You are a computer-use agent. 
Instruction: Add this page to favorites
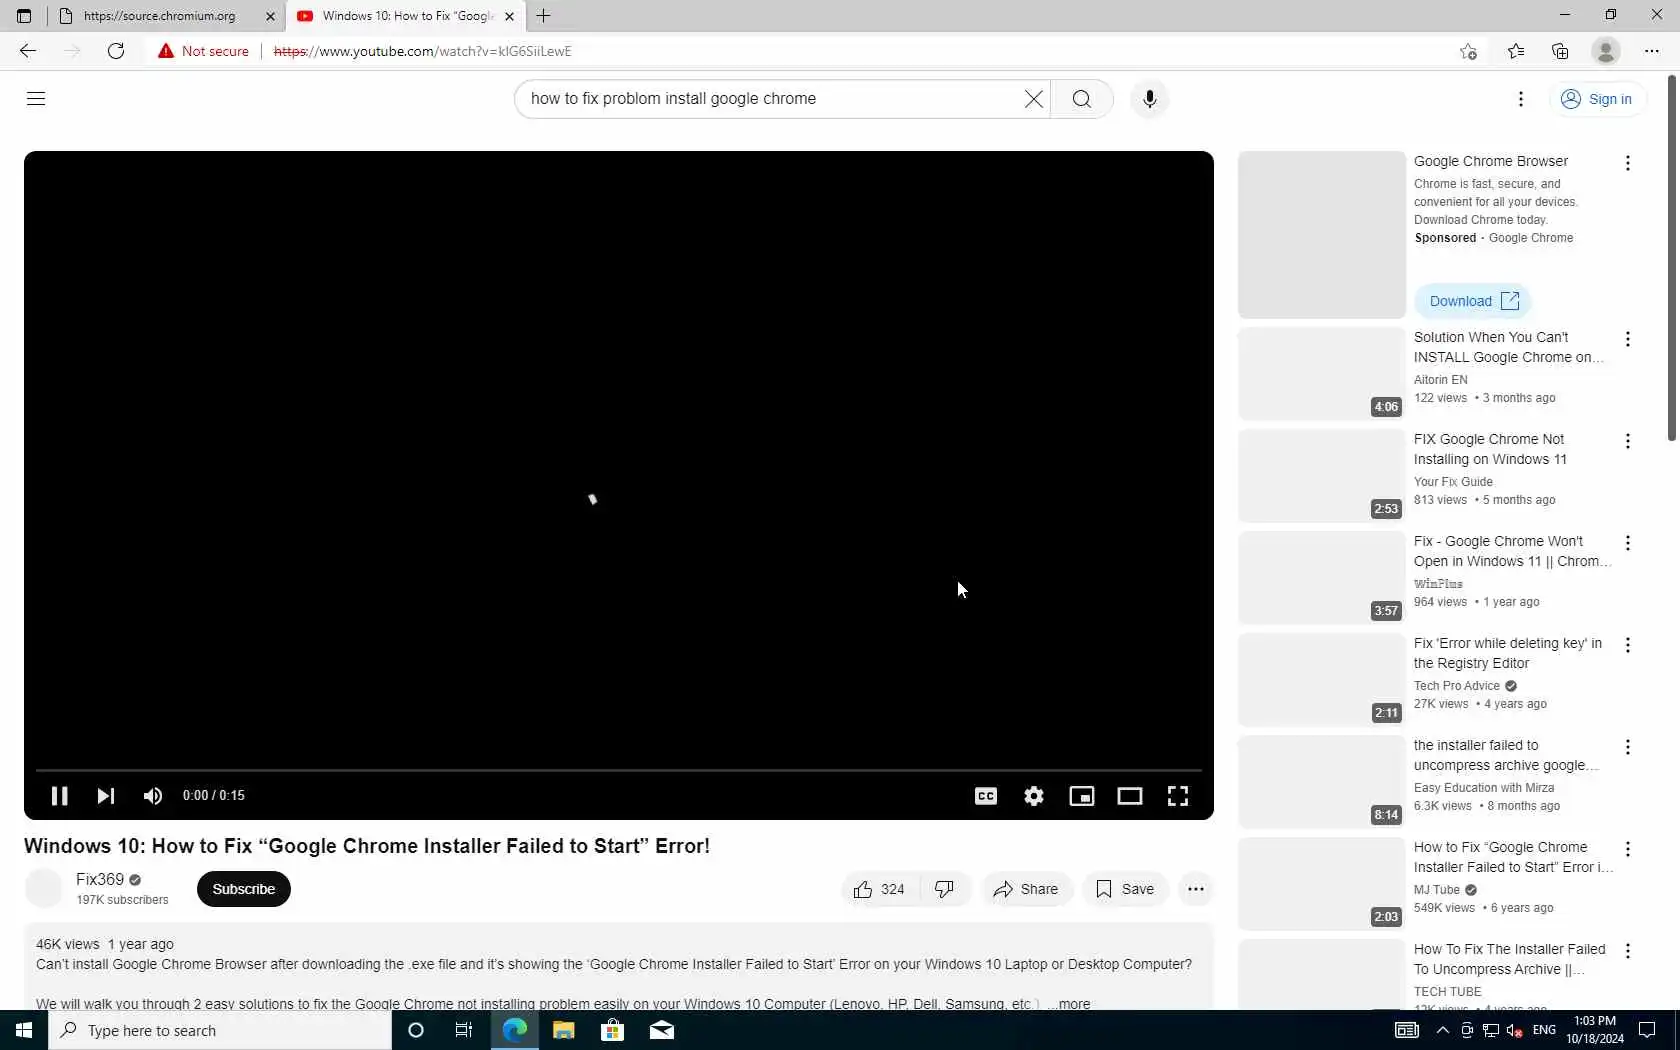click(x=1468, y=51)
